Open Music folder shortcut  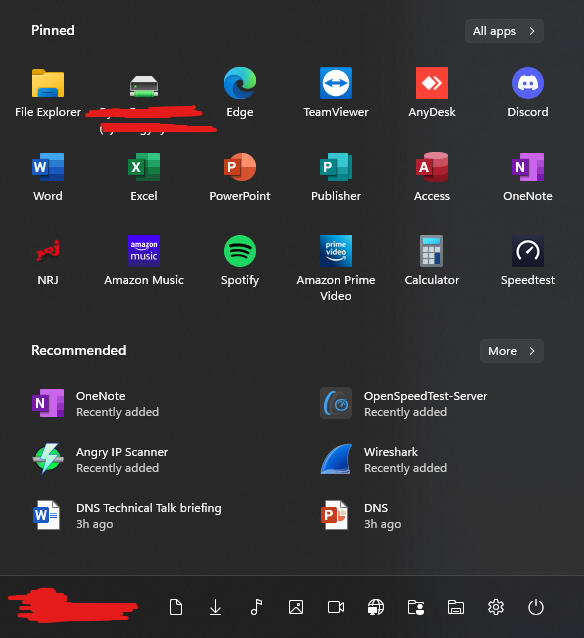pos(256,607)
